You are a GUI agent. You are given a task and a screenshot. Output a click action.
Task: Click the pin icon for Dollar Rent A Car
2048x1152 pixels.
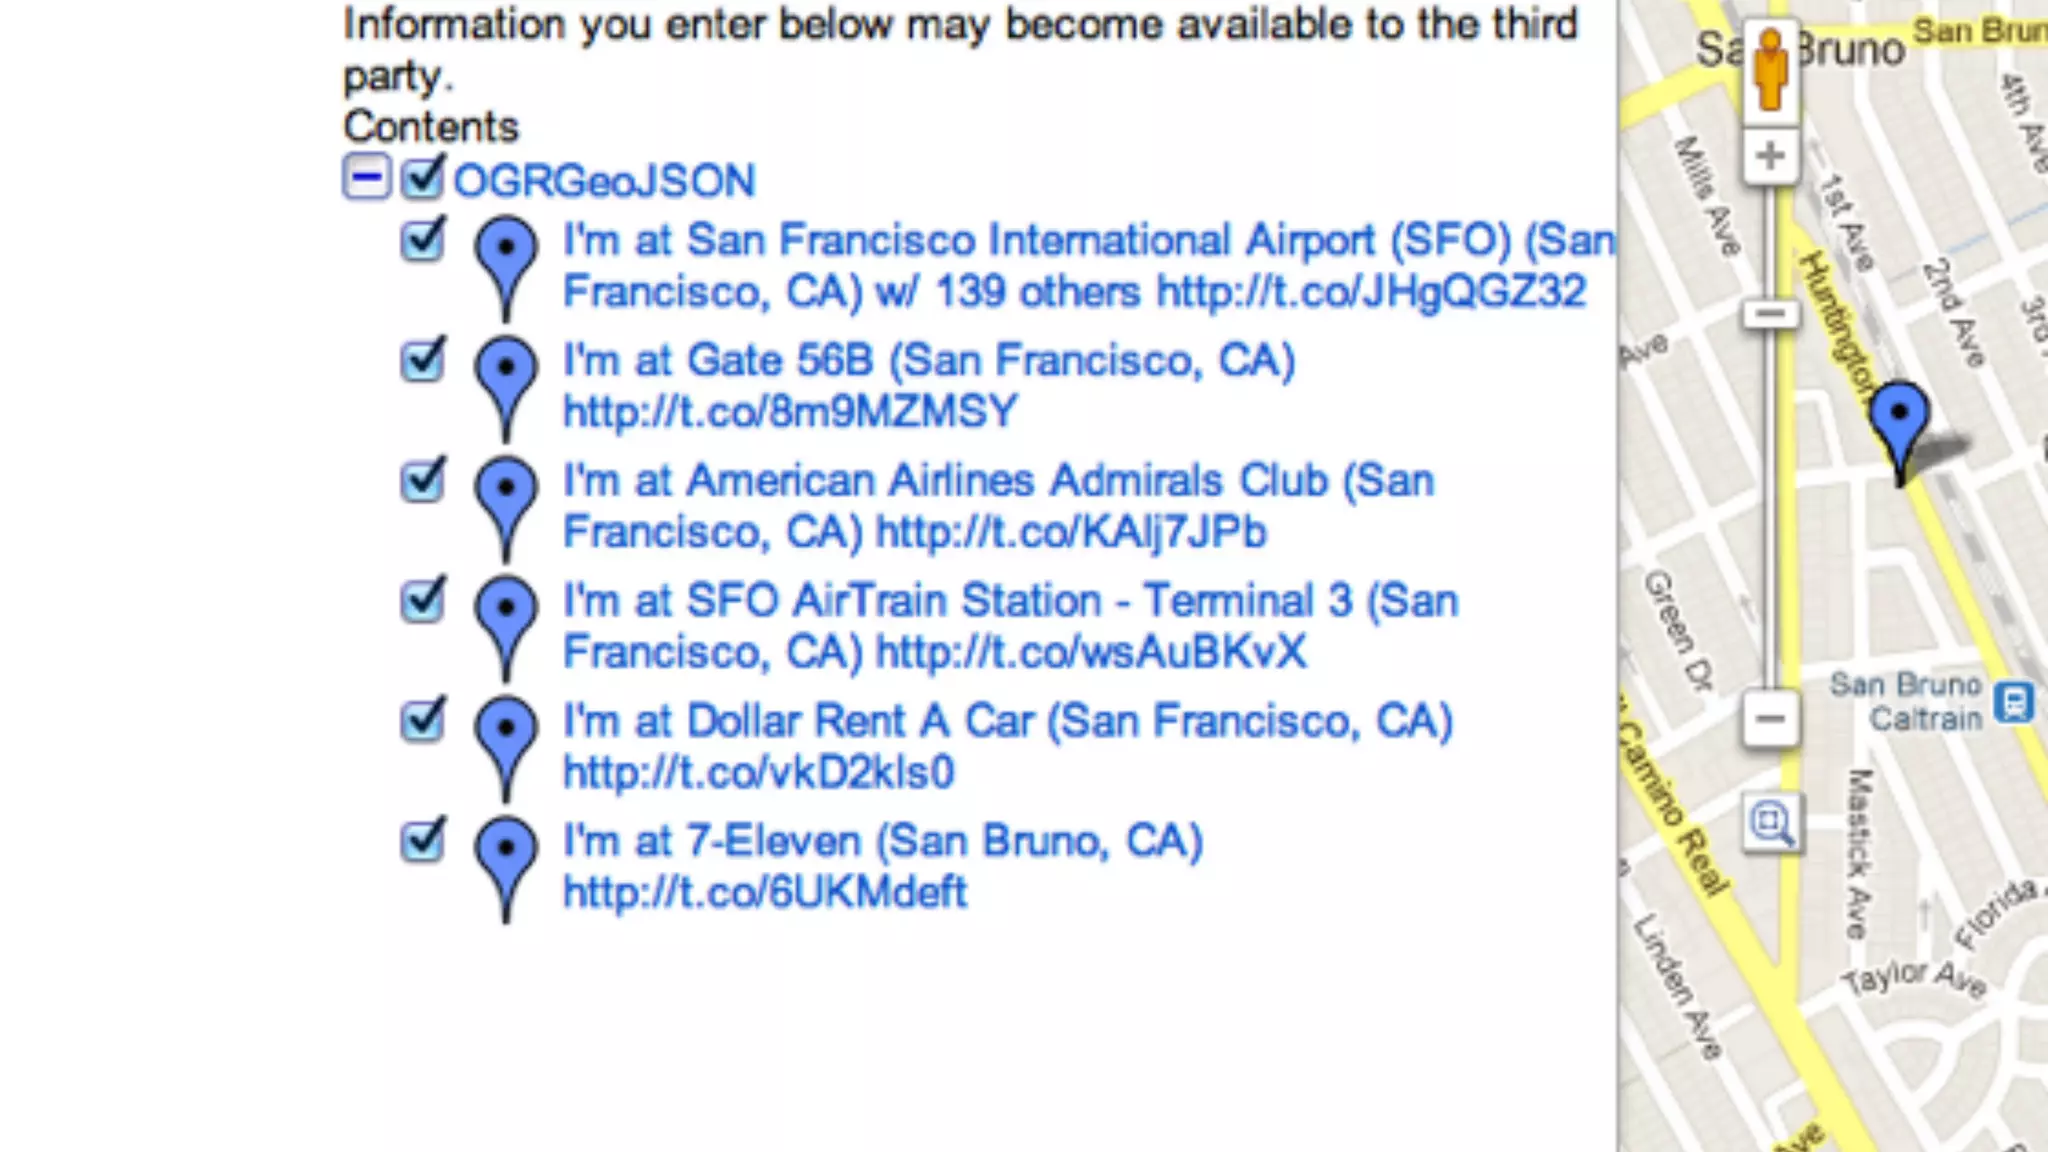pos(506,736)
